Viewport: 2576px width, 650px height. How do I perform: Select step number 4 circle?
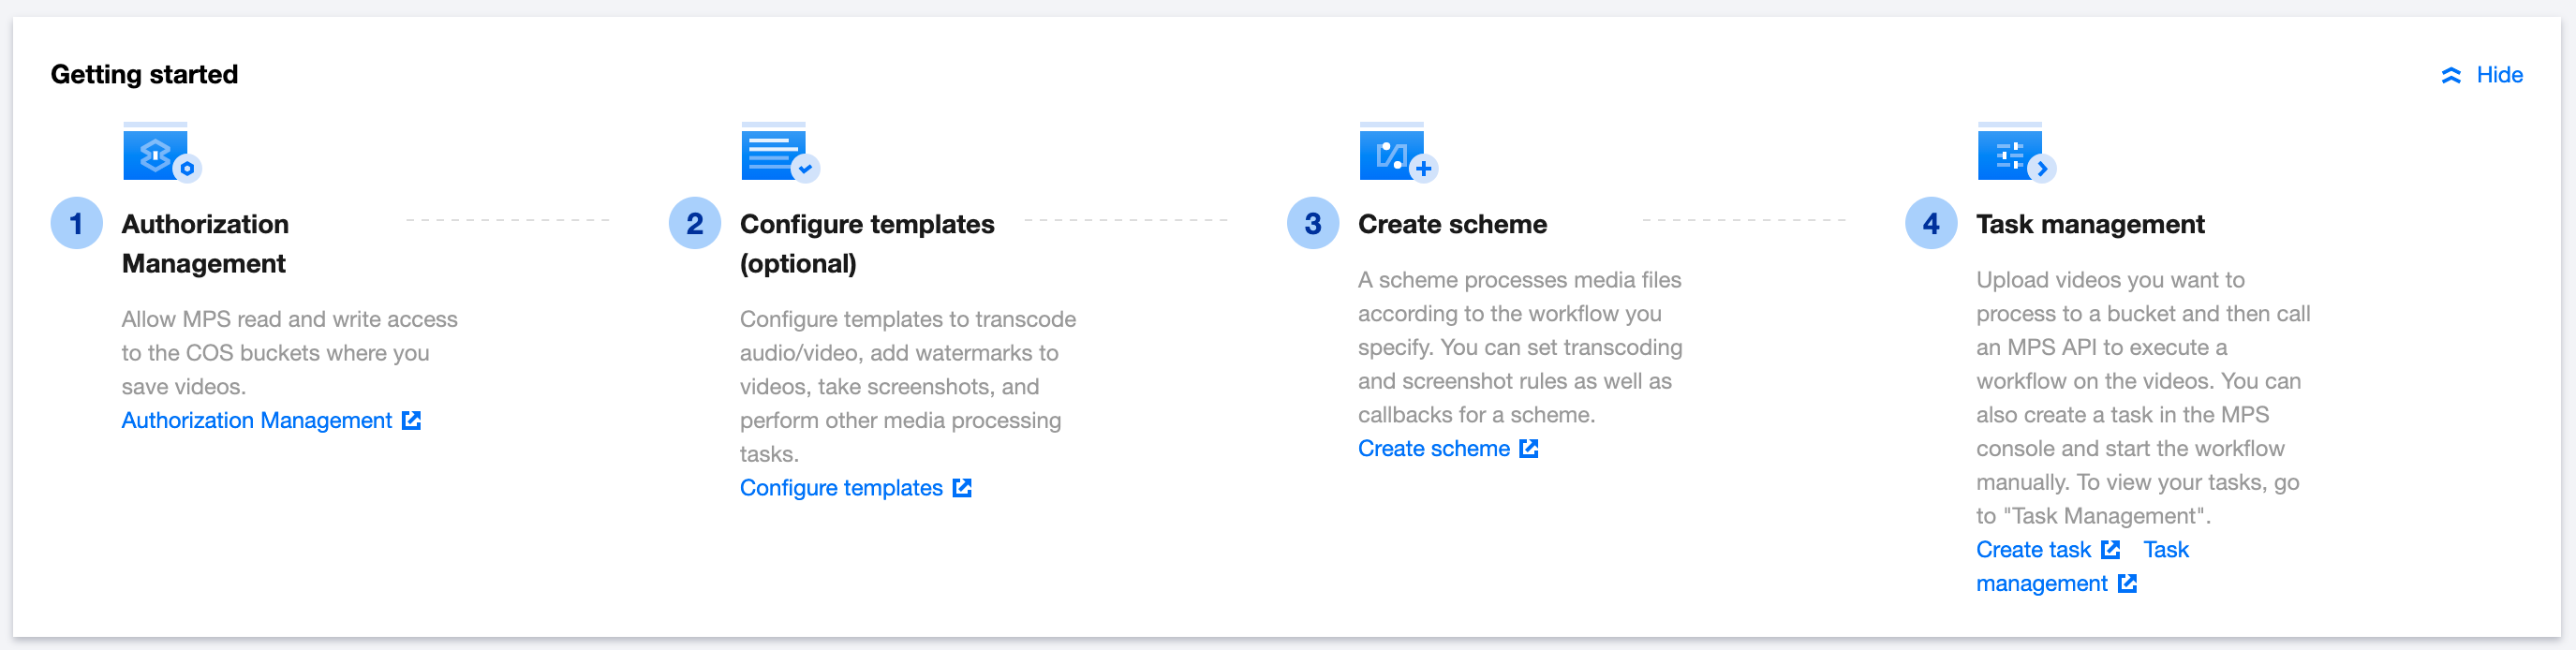pos(1931,224)
